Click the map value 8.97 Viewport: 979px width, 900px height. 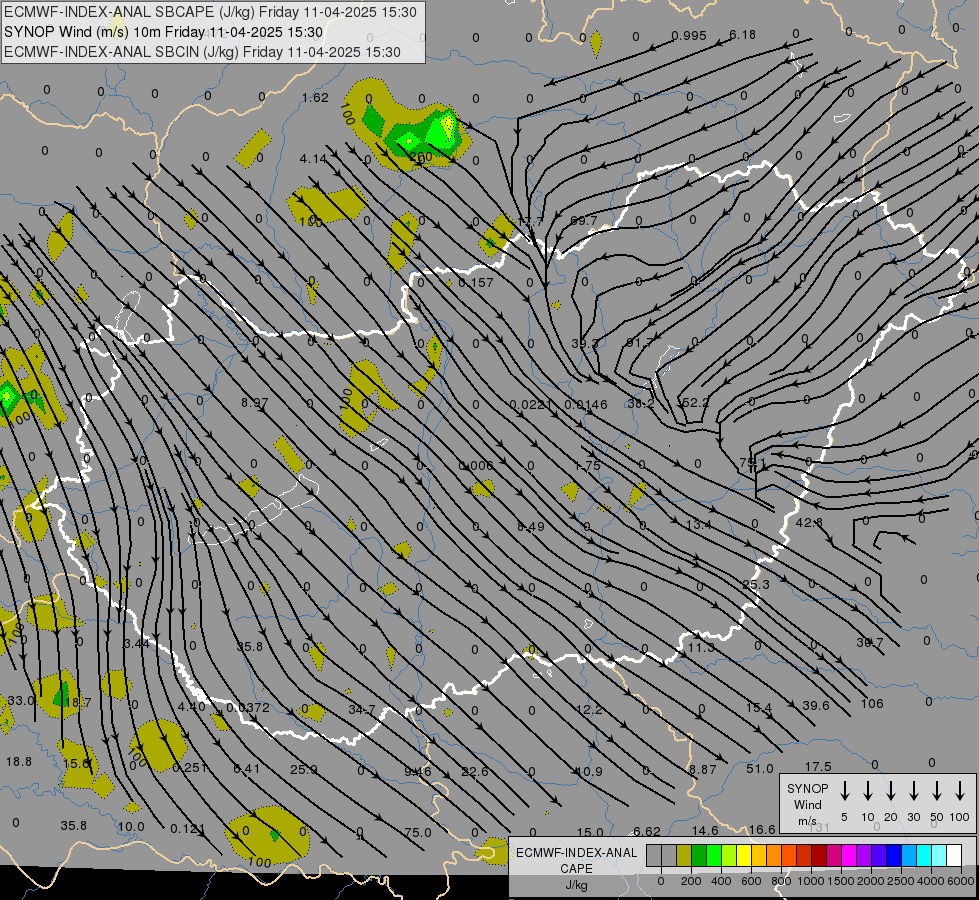tap(255, 403)
